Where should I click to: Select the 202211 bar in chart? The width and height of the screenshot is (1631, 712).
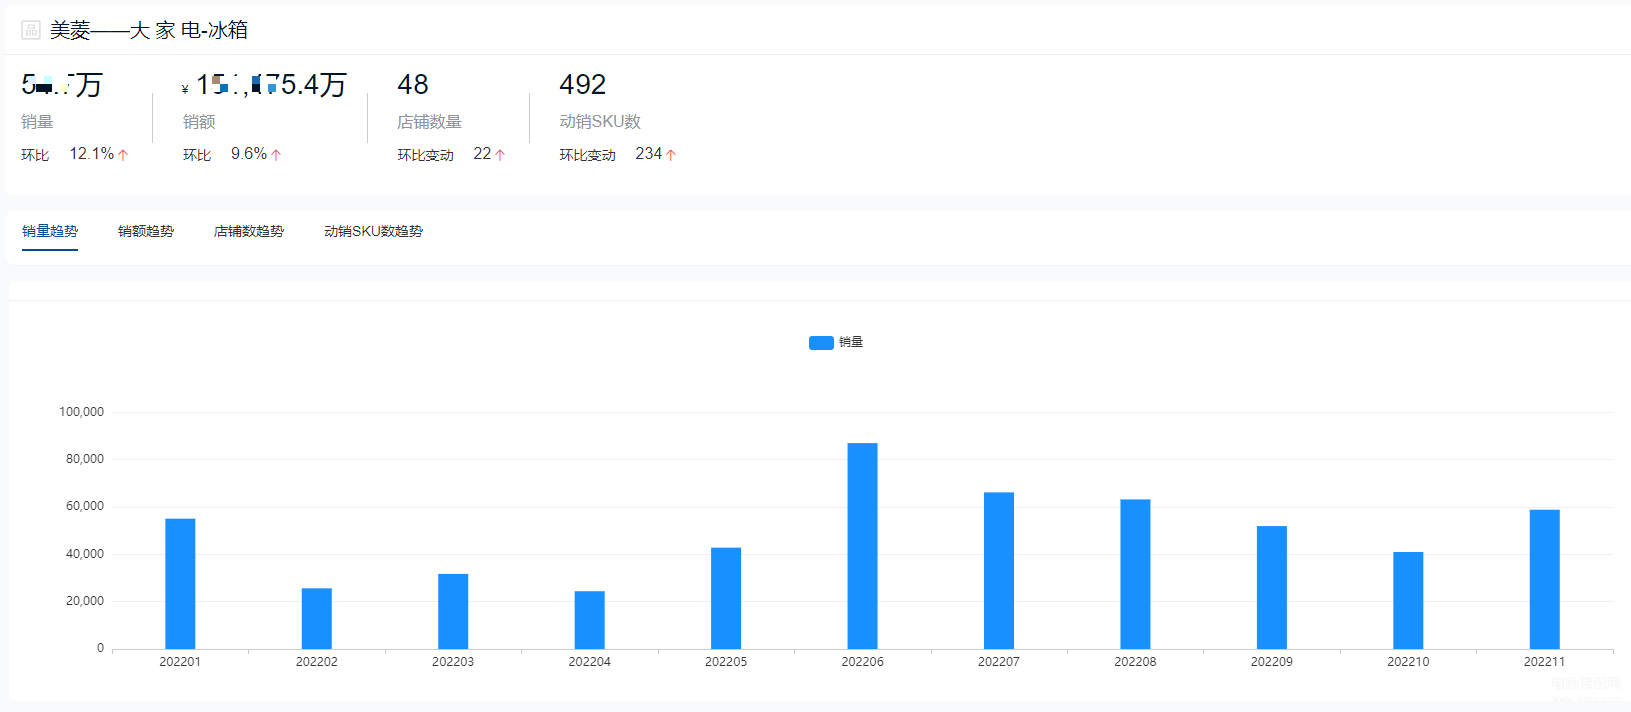(x=1545, y=580)
